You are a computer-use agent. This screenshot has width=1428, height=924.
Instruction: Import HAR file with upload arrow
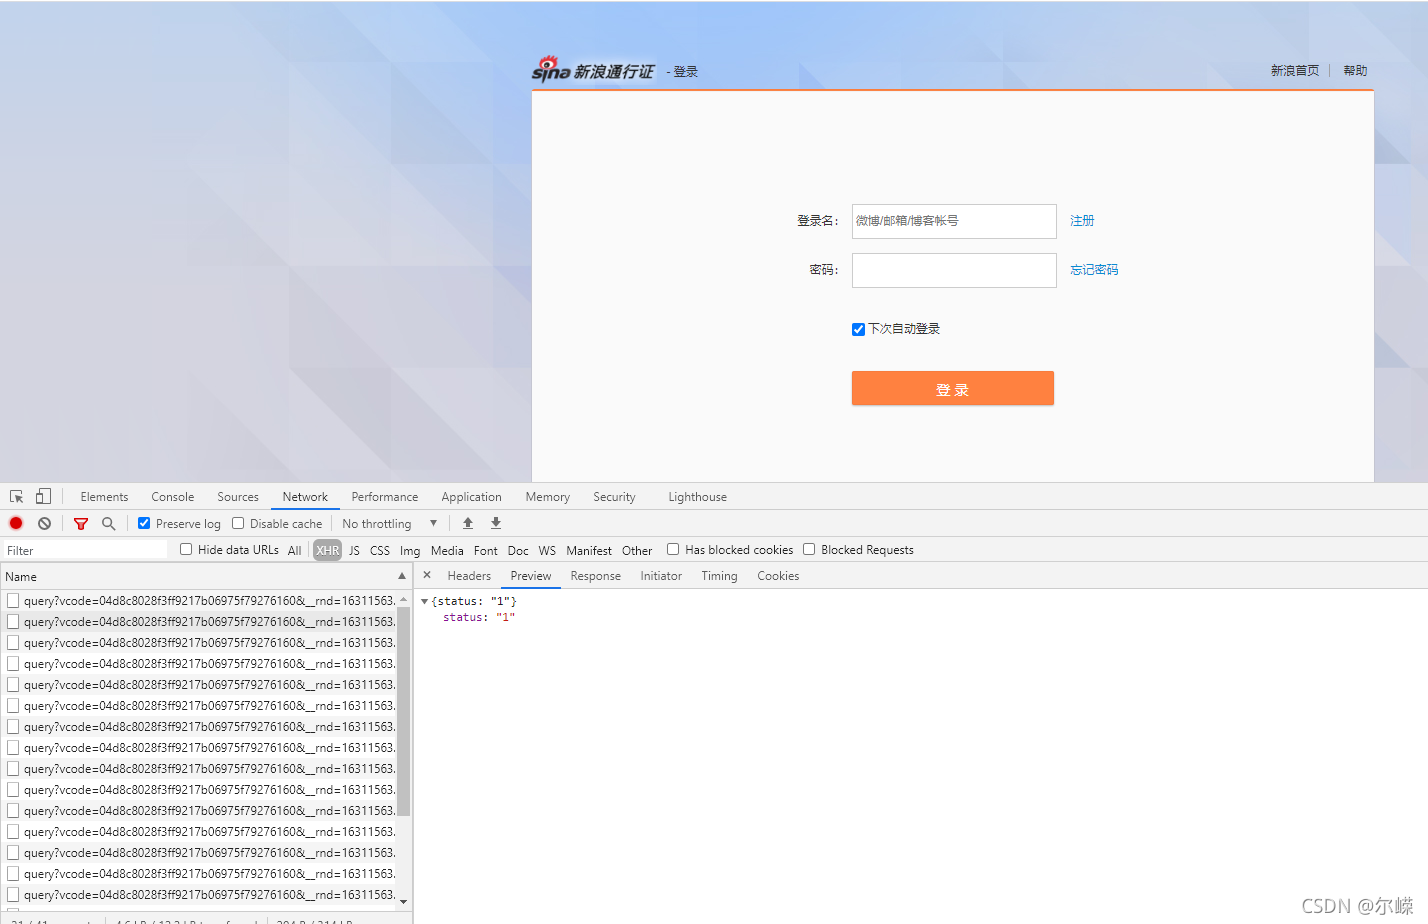468,523
